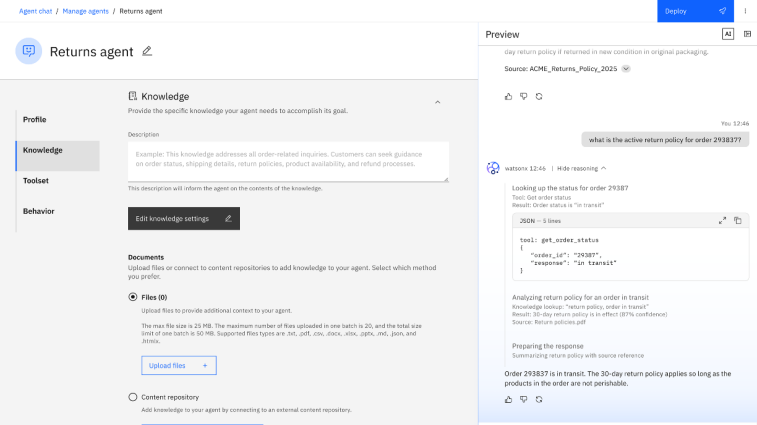Regenerate the last response about order 293837
Screen dimensions: 757x425
coord(539,399)
